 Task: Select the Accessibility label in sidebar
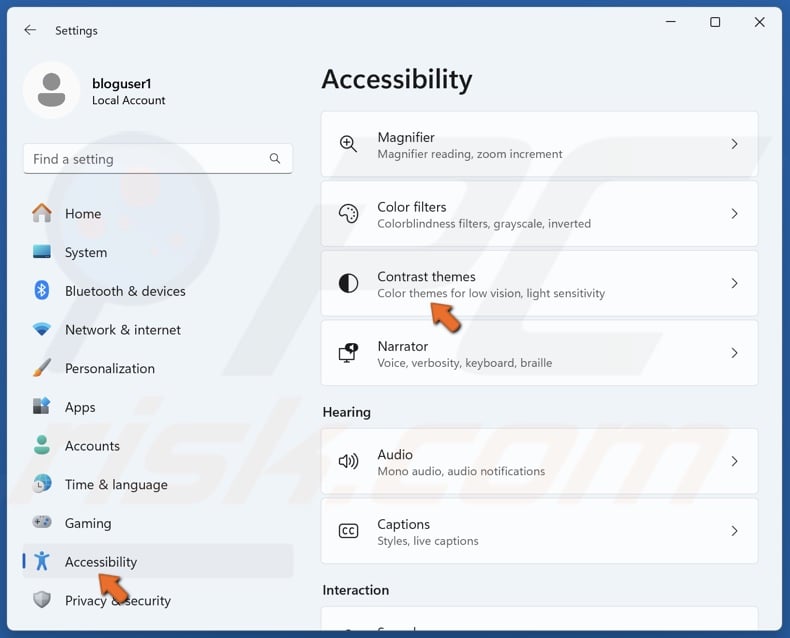pos(101,562)
